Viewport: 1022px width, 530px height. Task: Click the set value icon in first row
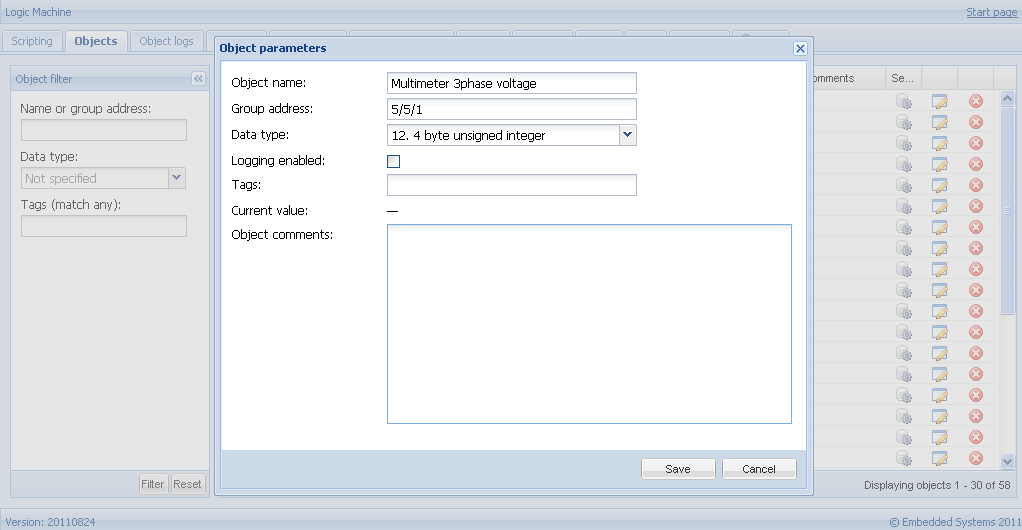tap(904, 101)
